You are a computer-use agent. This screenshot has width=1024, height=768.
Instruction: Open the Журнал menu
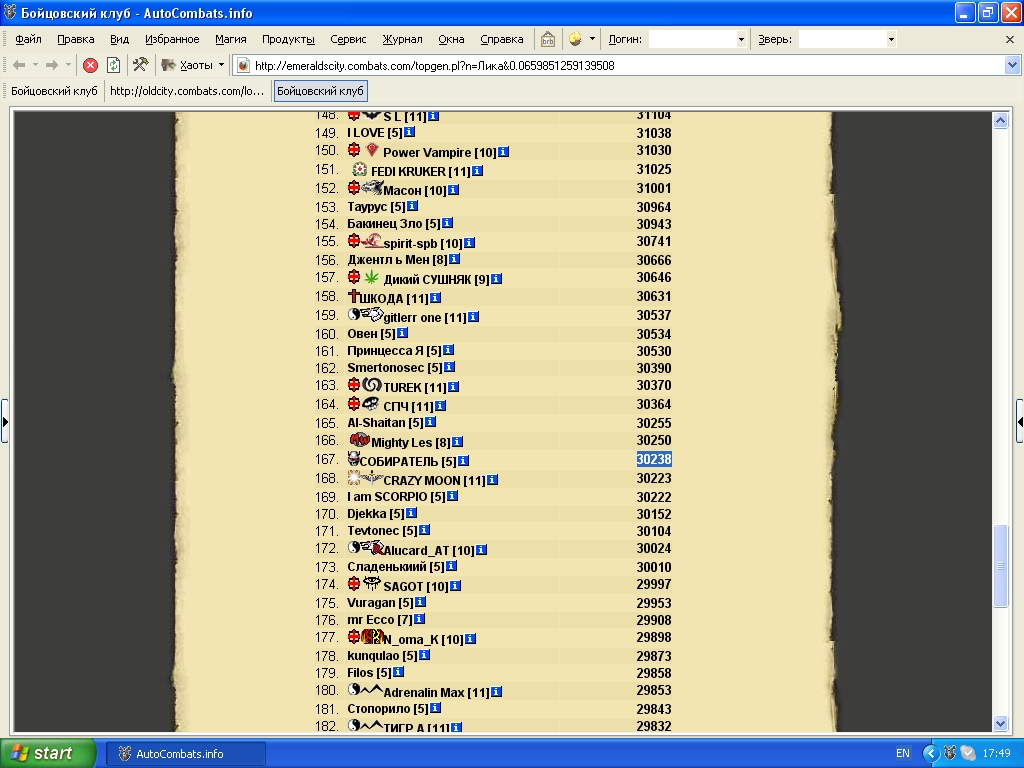coord(402,39)
